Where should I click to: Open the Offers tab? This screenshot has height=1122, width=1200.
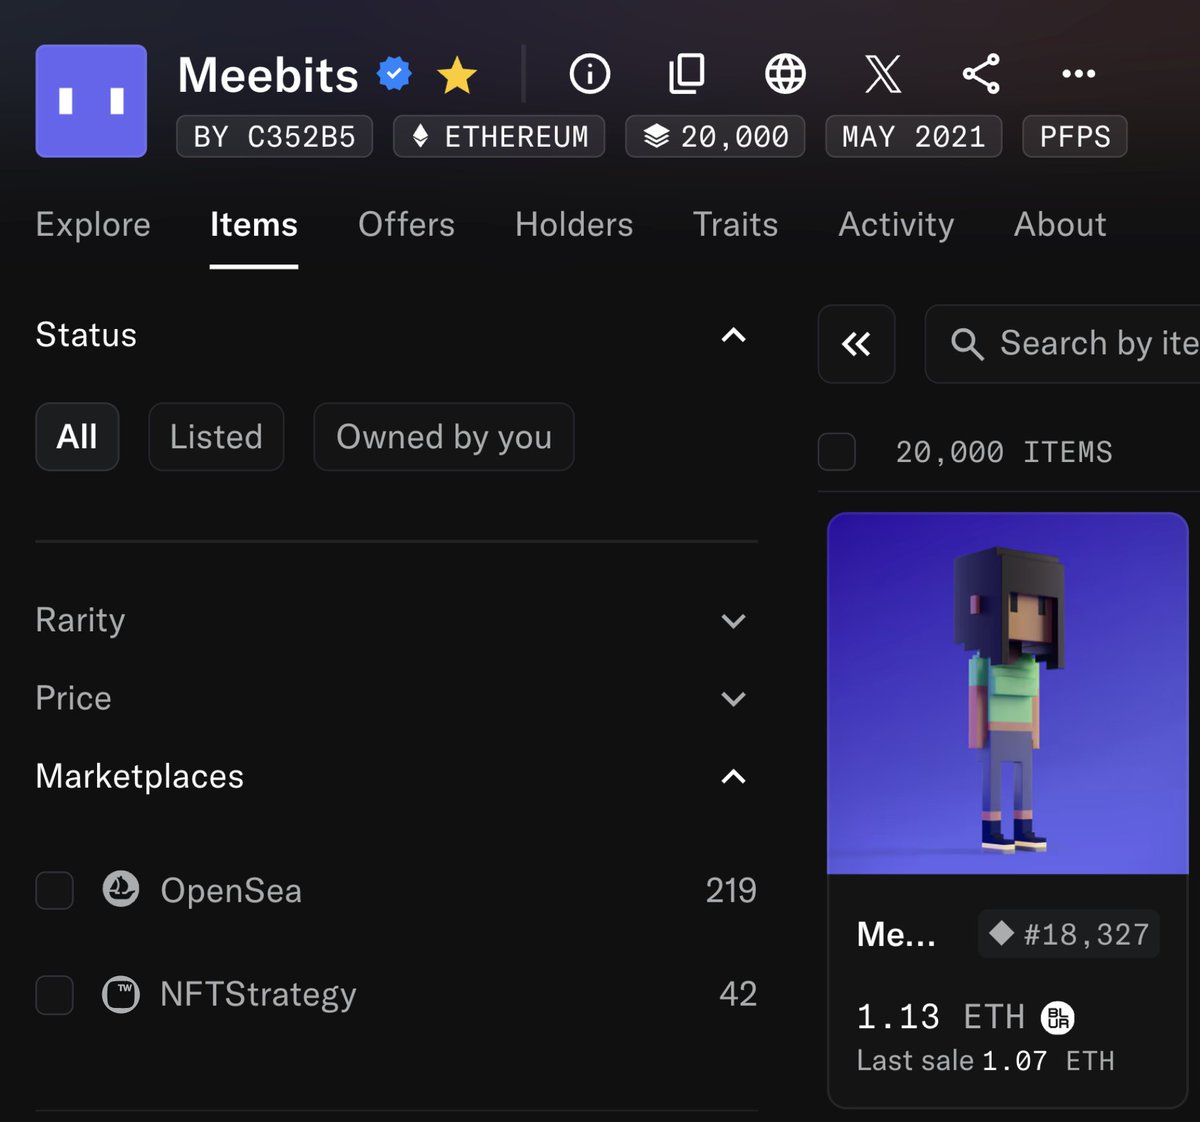pyautogui.click(x=406, y=225)
